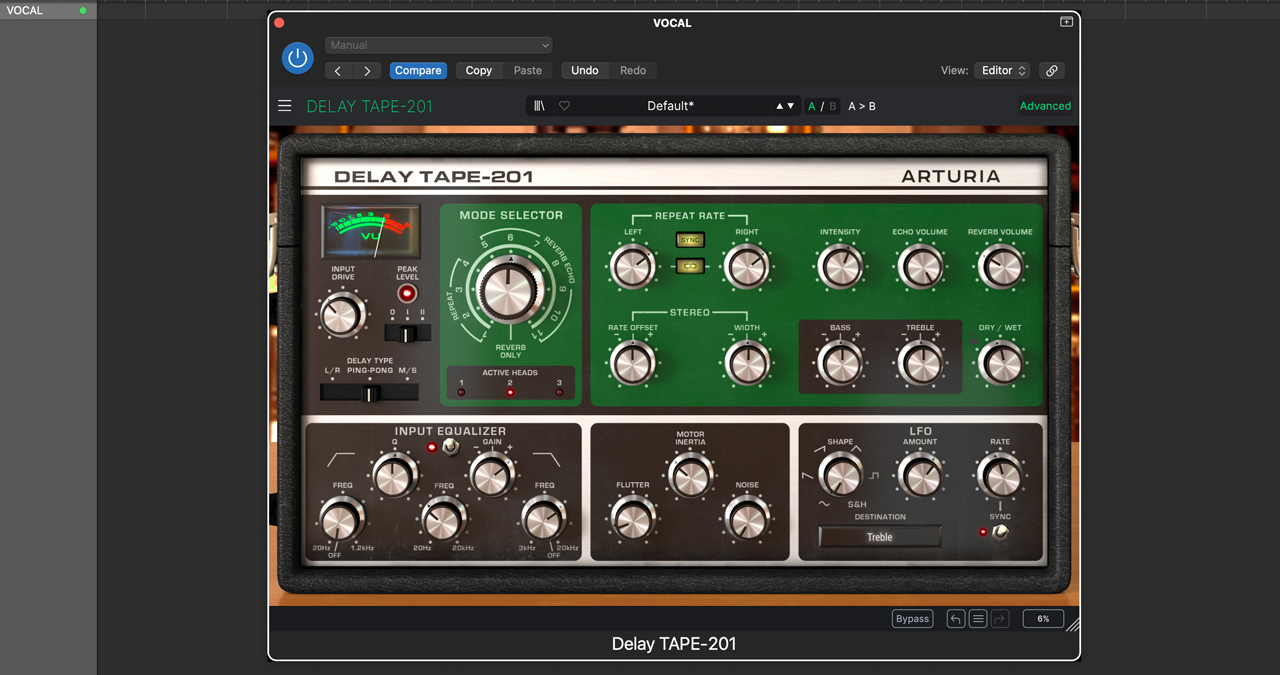
Task: Toggle the Repeat Rate SYNC button
Action: [690, 240]
